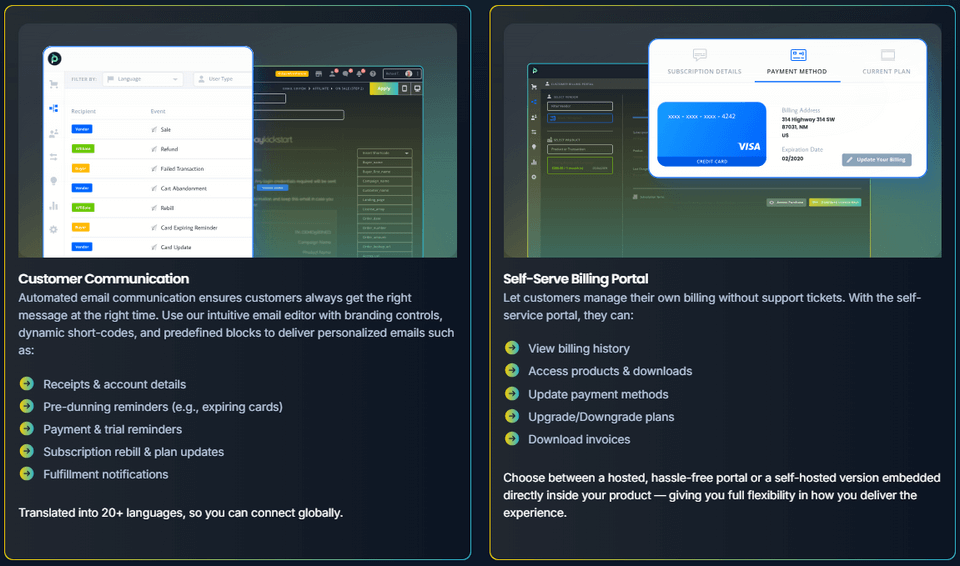This screenshot has width=960, height=566.
Task: Click the Visa credit card graphic
Action: [x=711, y=134]
